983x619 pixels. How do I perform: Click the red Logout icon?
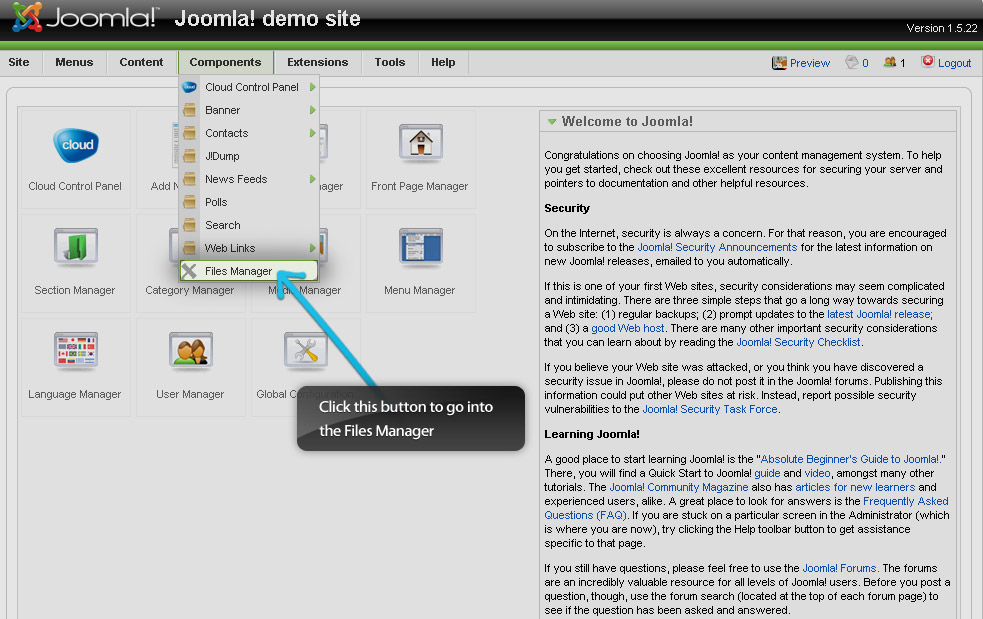coord(928,61)
